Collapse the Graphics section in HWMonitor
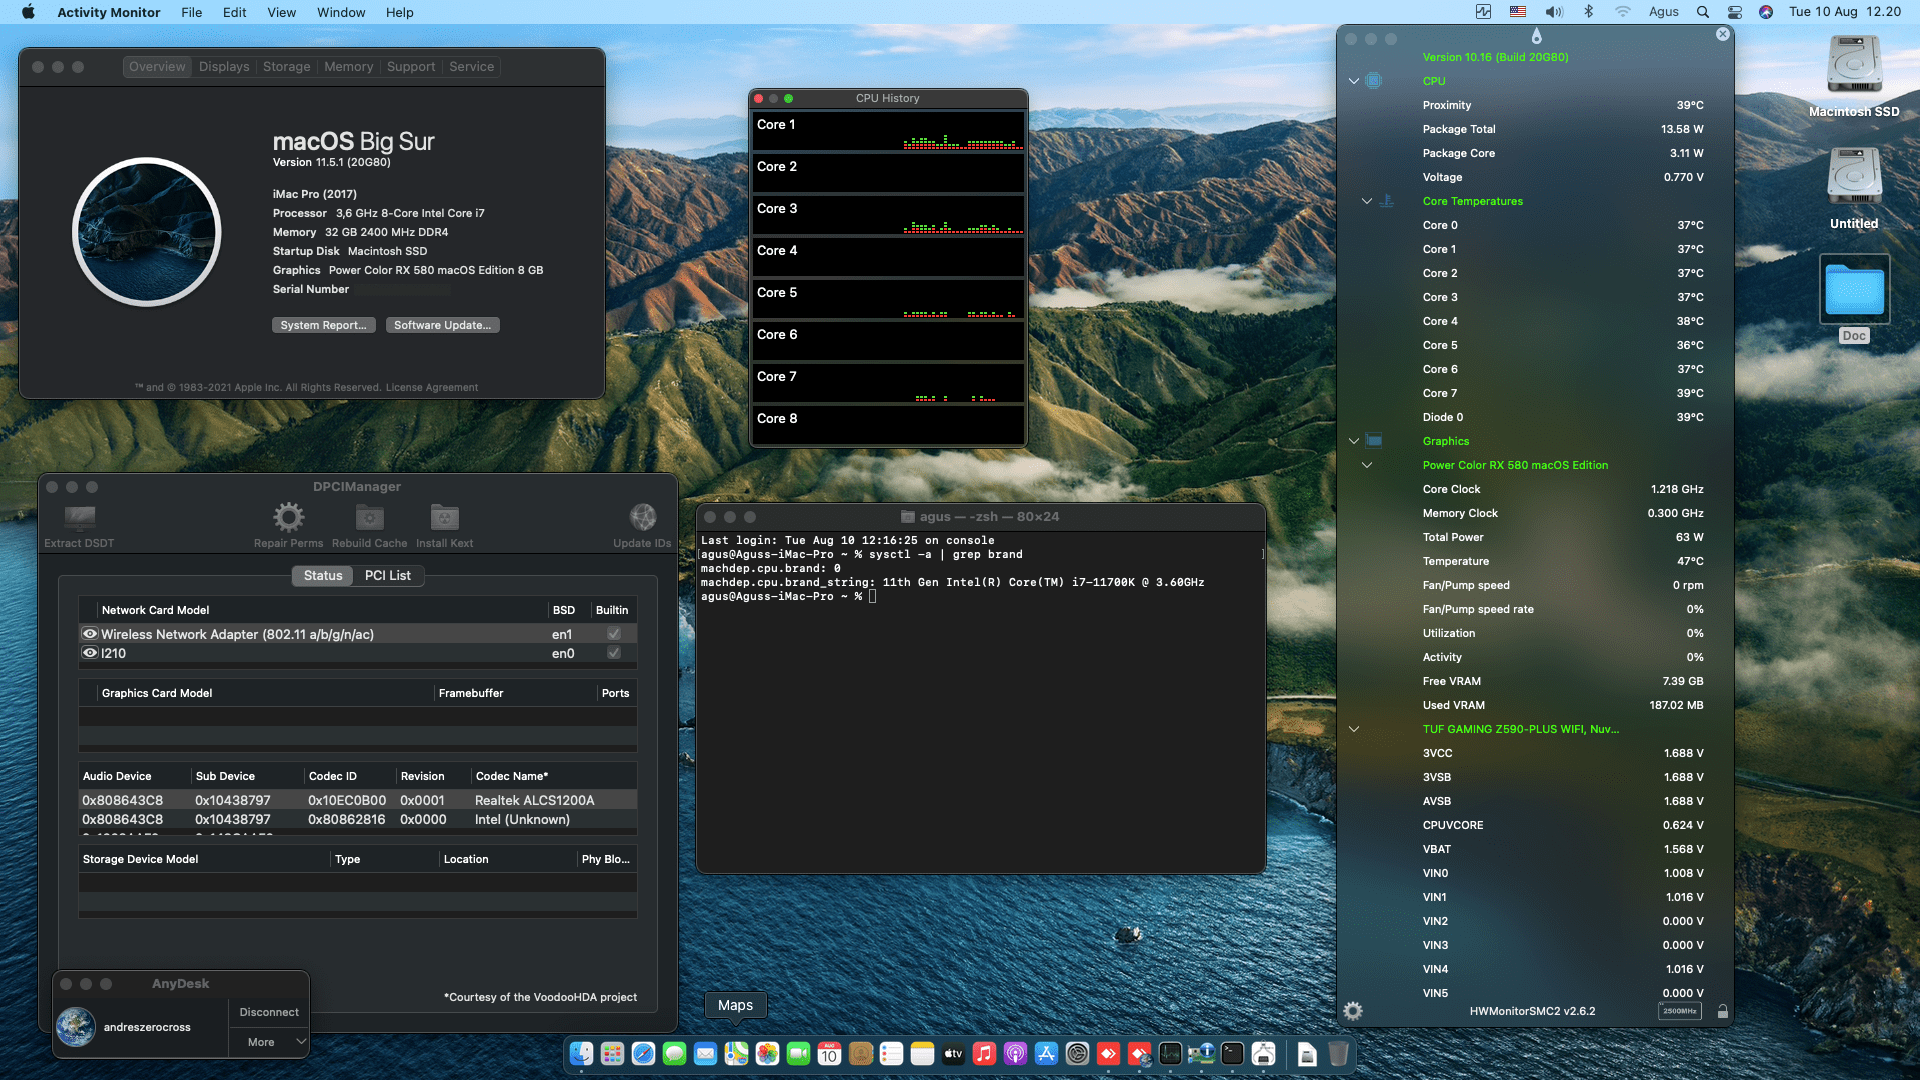Screen dimensions: 1920x1080 click(x=1354, y=441)
